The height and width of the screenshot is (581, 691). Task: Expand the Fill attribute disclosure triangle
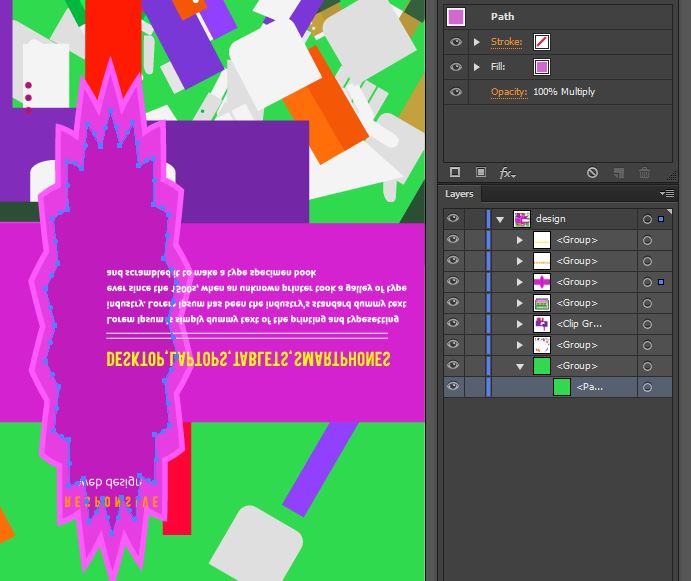[477, 67]
